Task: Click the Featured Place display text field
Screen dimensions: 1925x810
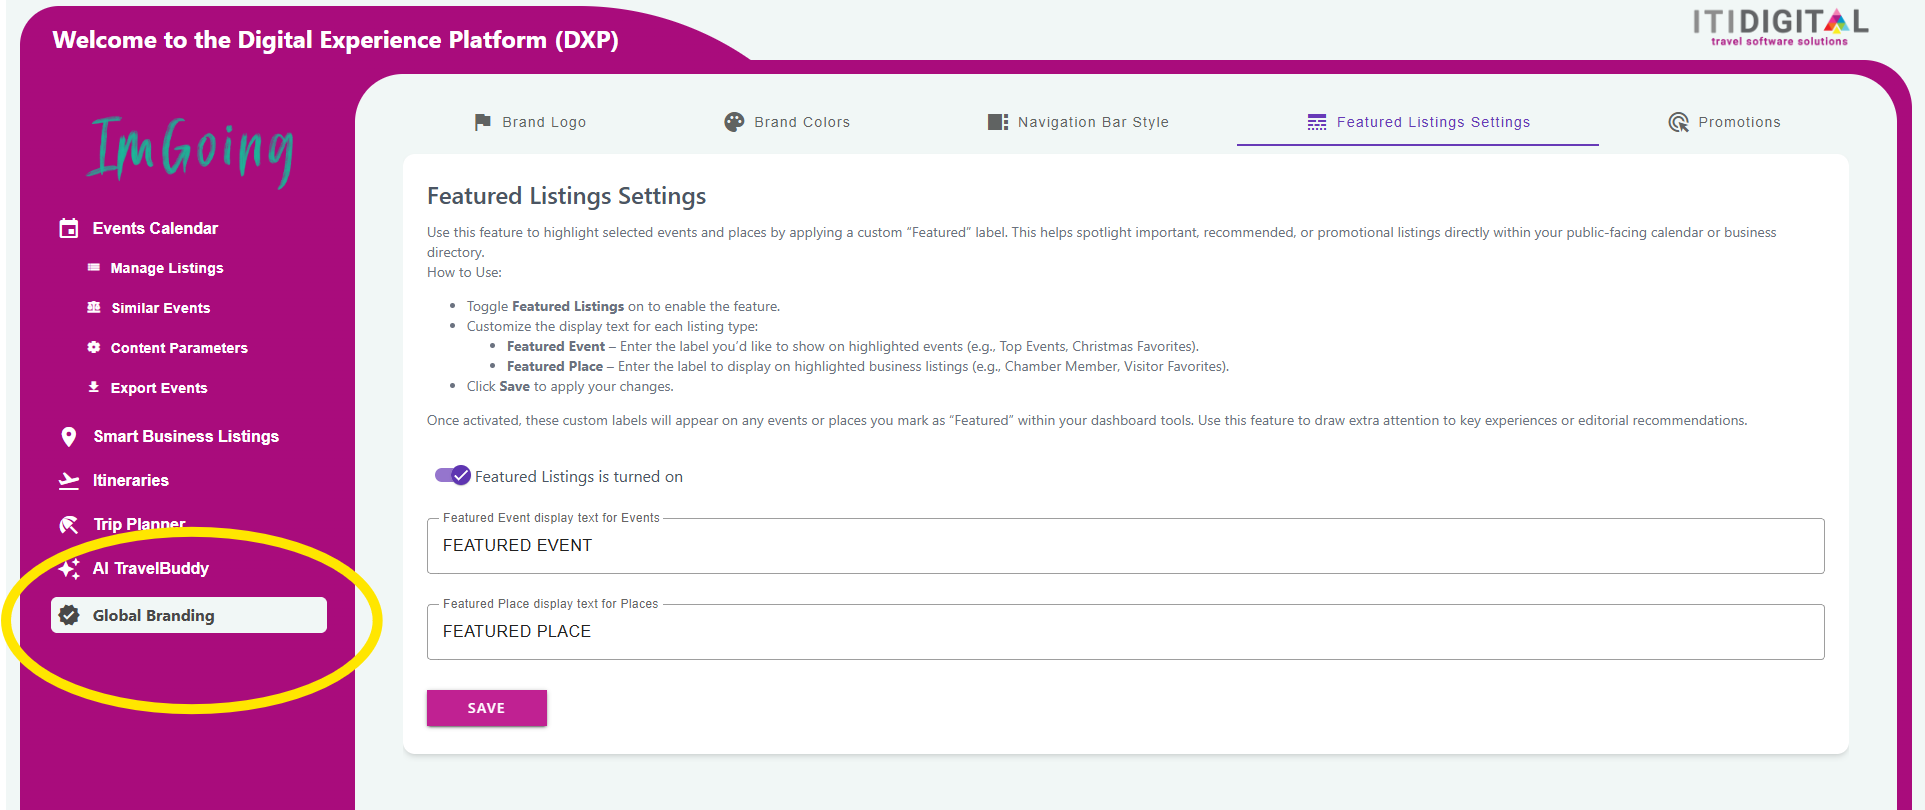Action: click(1125, 632)
